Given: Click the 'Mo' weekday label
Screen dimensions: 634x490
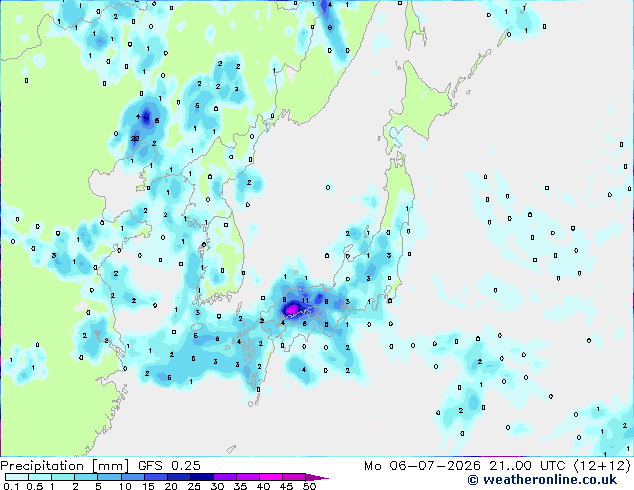Looking at the screenshot, I should click(373, 466).
